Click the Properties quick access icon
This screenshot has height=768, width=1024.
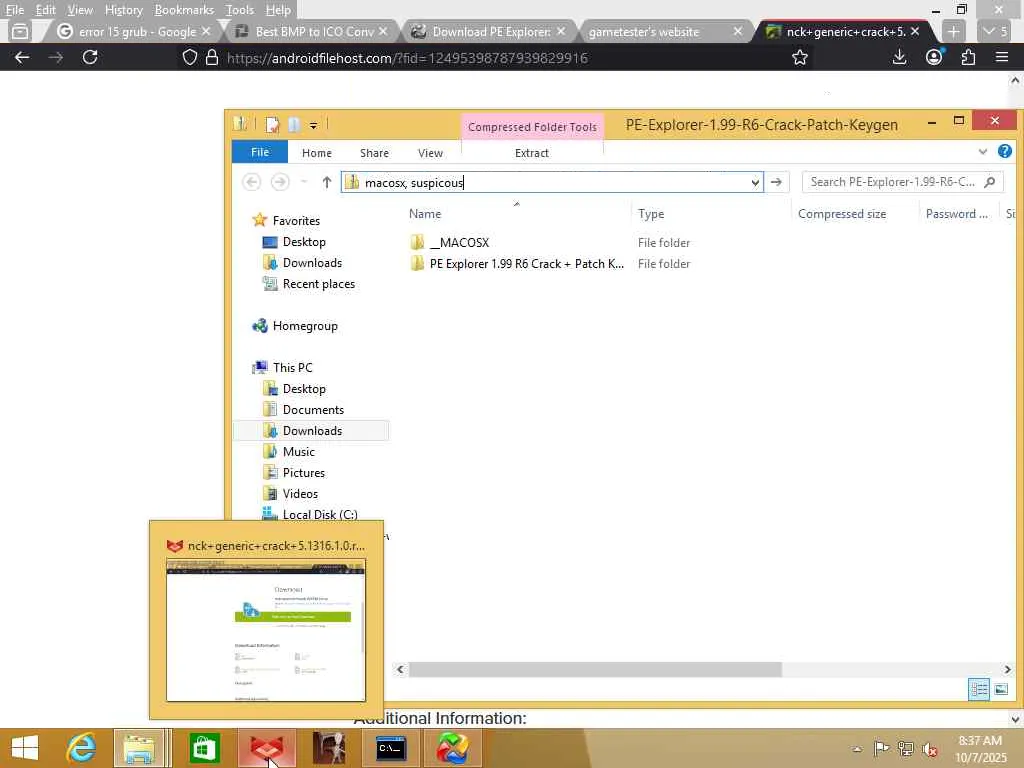(272, 124)
